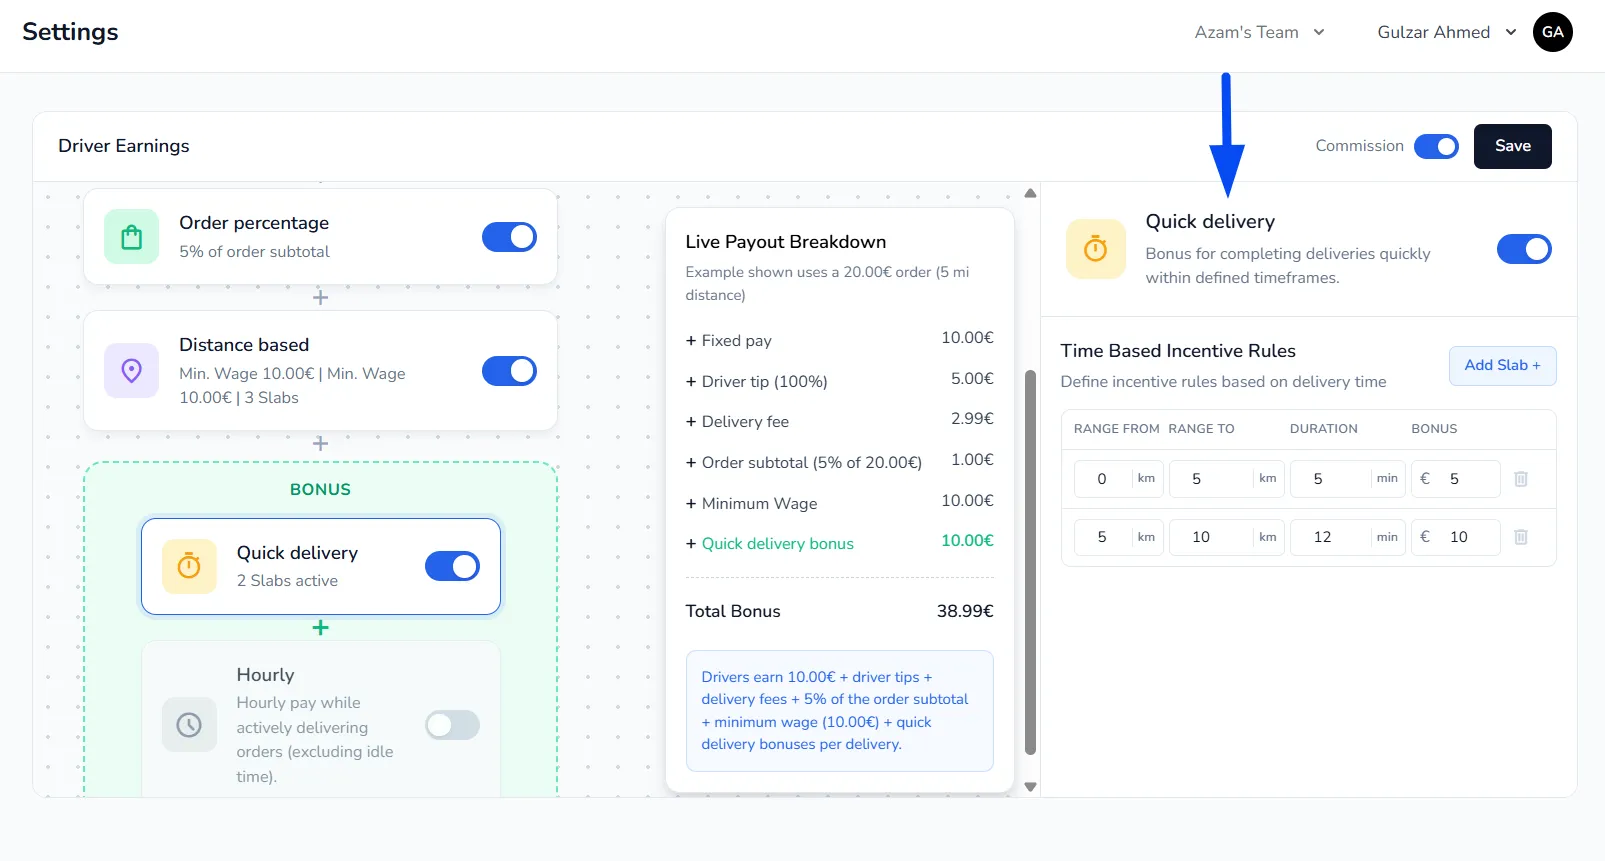Expand the Gulzar Ahmed user menu
Viewport: 1605px width, 861px height.
pyautogui.click(x=1447, y=32)
